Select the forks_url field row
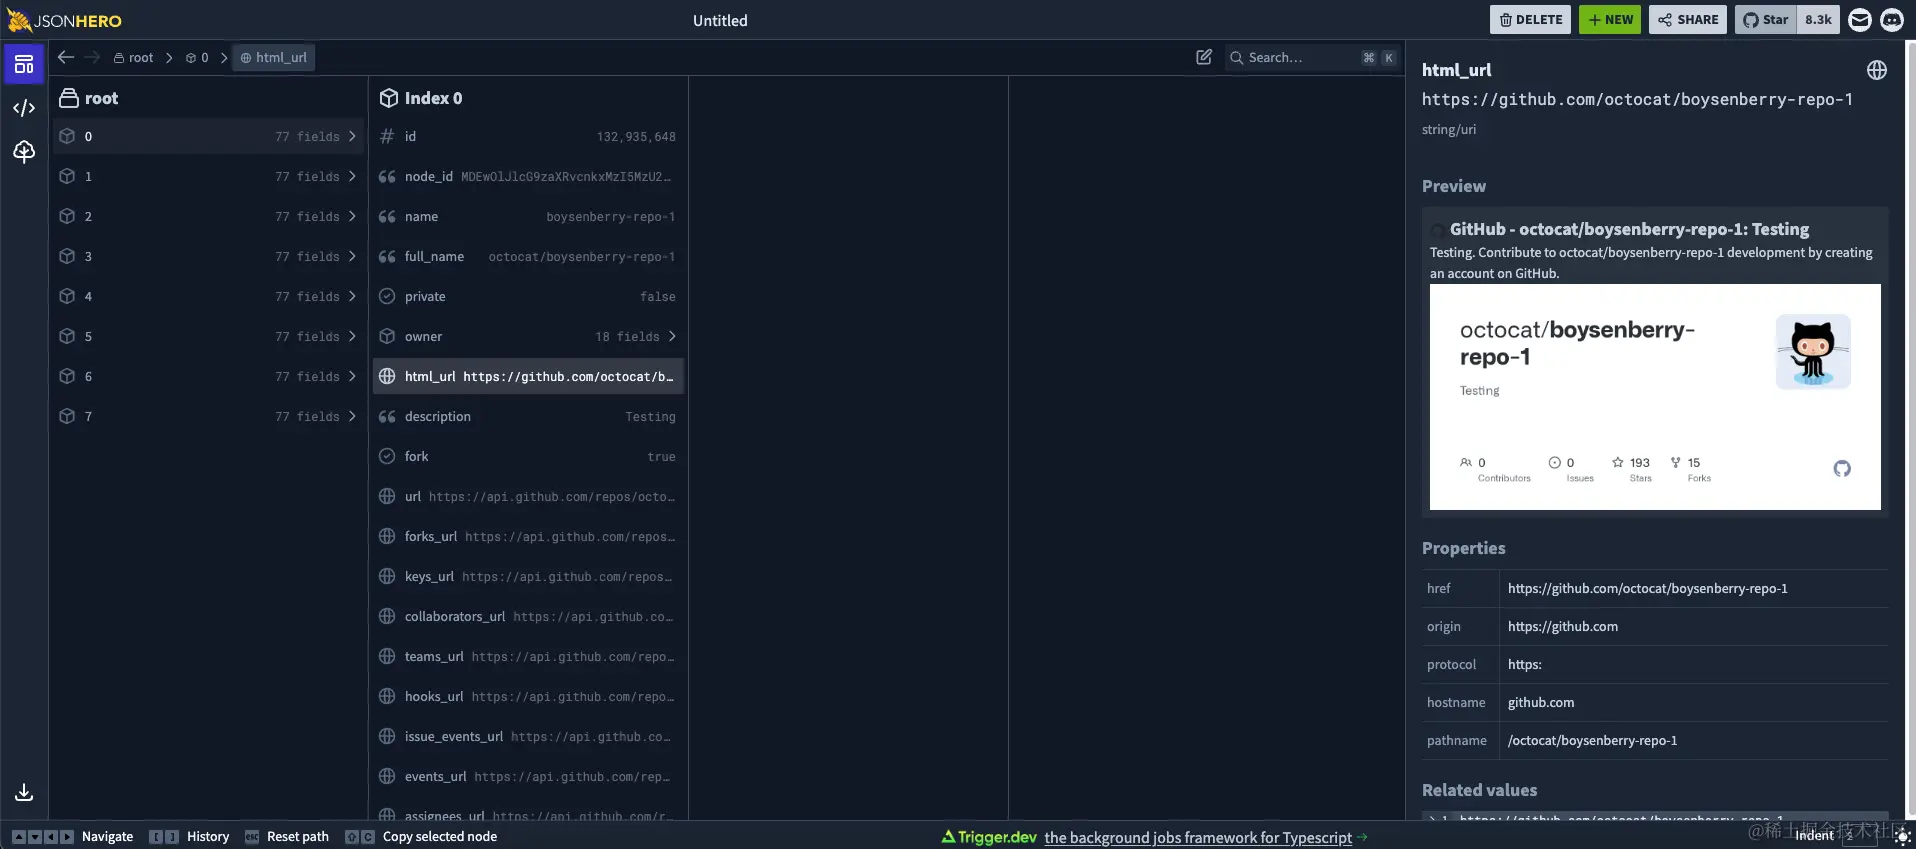This screenshot has height=849, width=1916. [528, 536]
